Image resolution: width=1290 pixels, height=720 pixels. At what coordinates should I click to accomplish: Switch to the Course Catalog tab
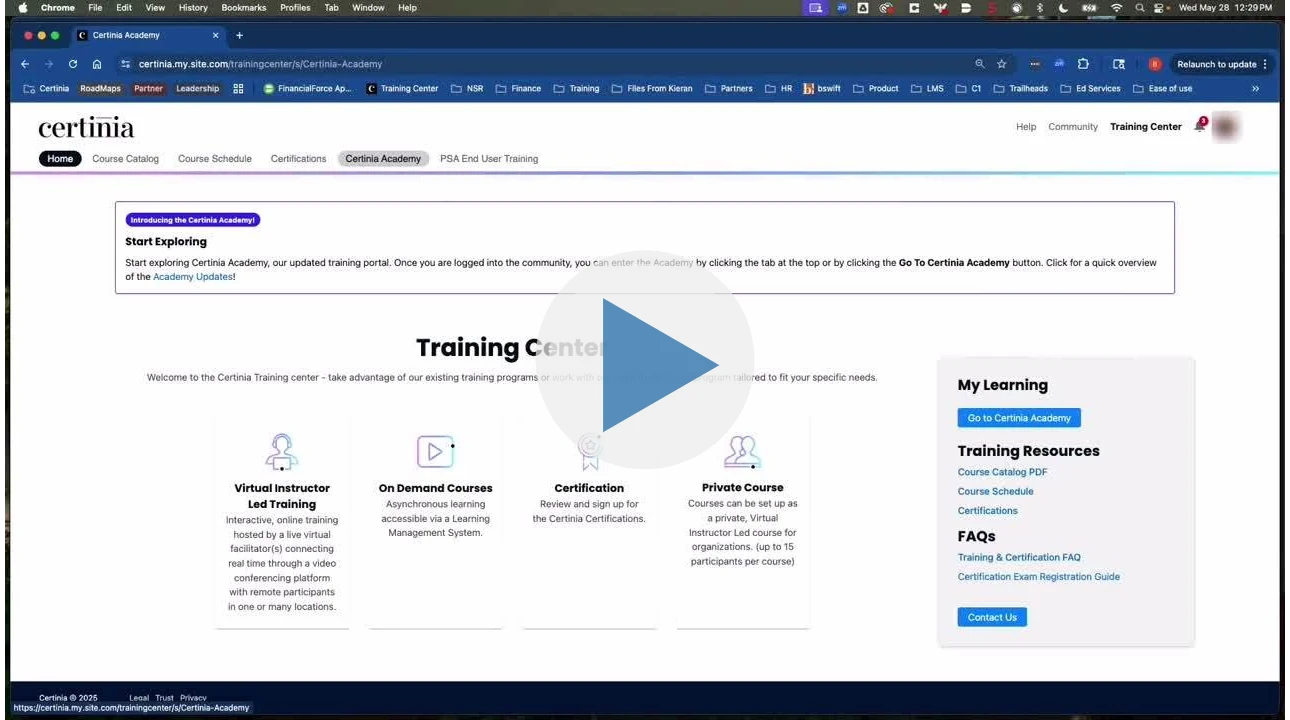[x=125, y=159]
